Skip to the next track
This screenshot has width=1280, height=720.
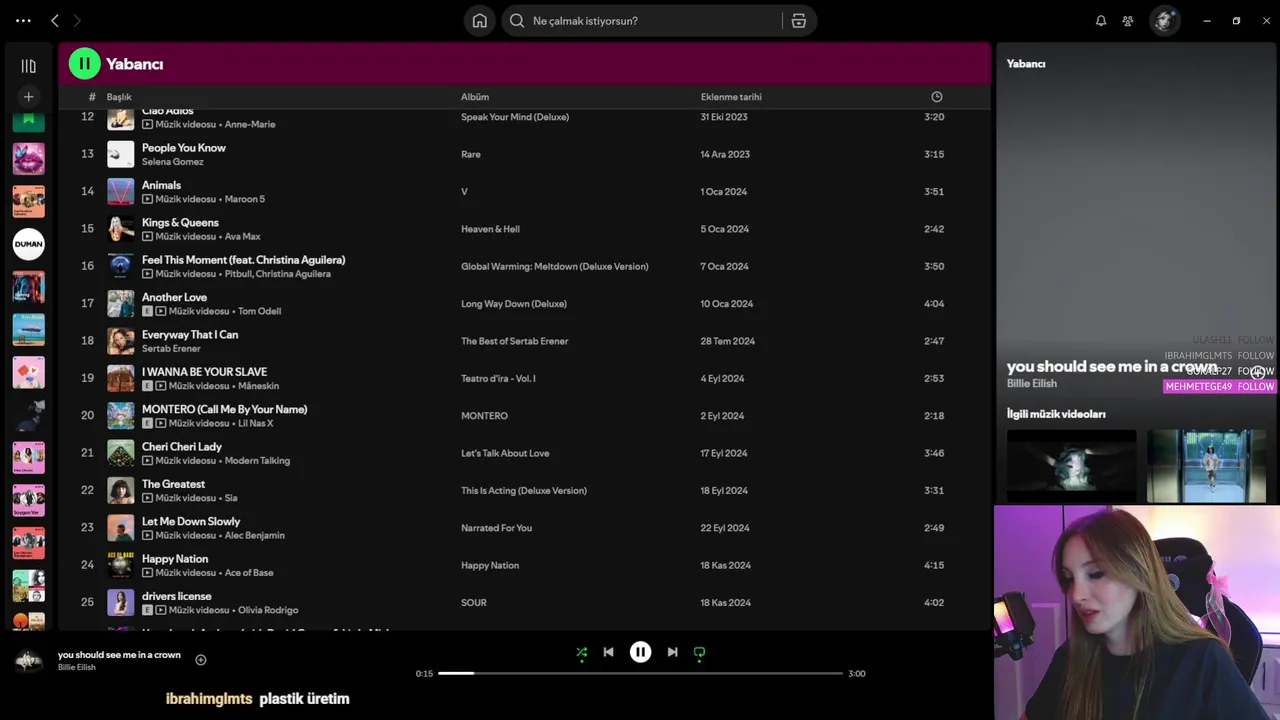coord(672,652)
